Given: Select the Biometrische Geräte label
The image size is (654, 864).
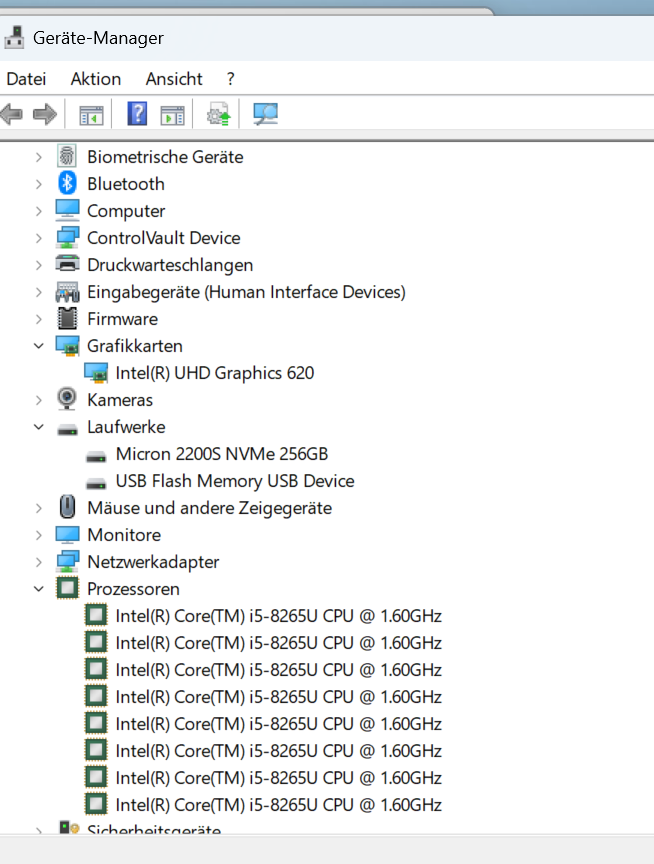Looking at the screenshot, I should pyautogui.click(x=165, y=157).
